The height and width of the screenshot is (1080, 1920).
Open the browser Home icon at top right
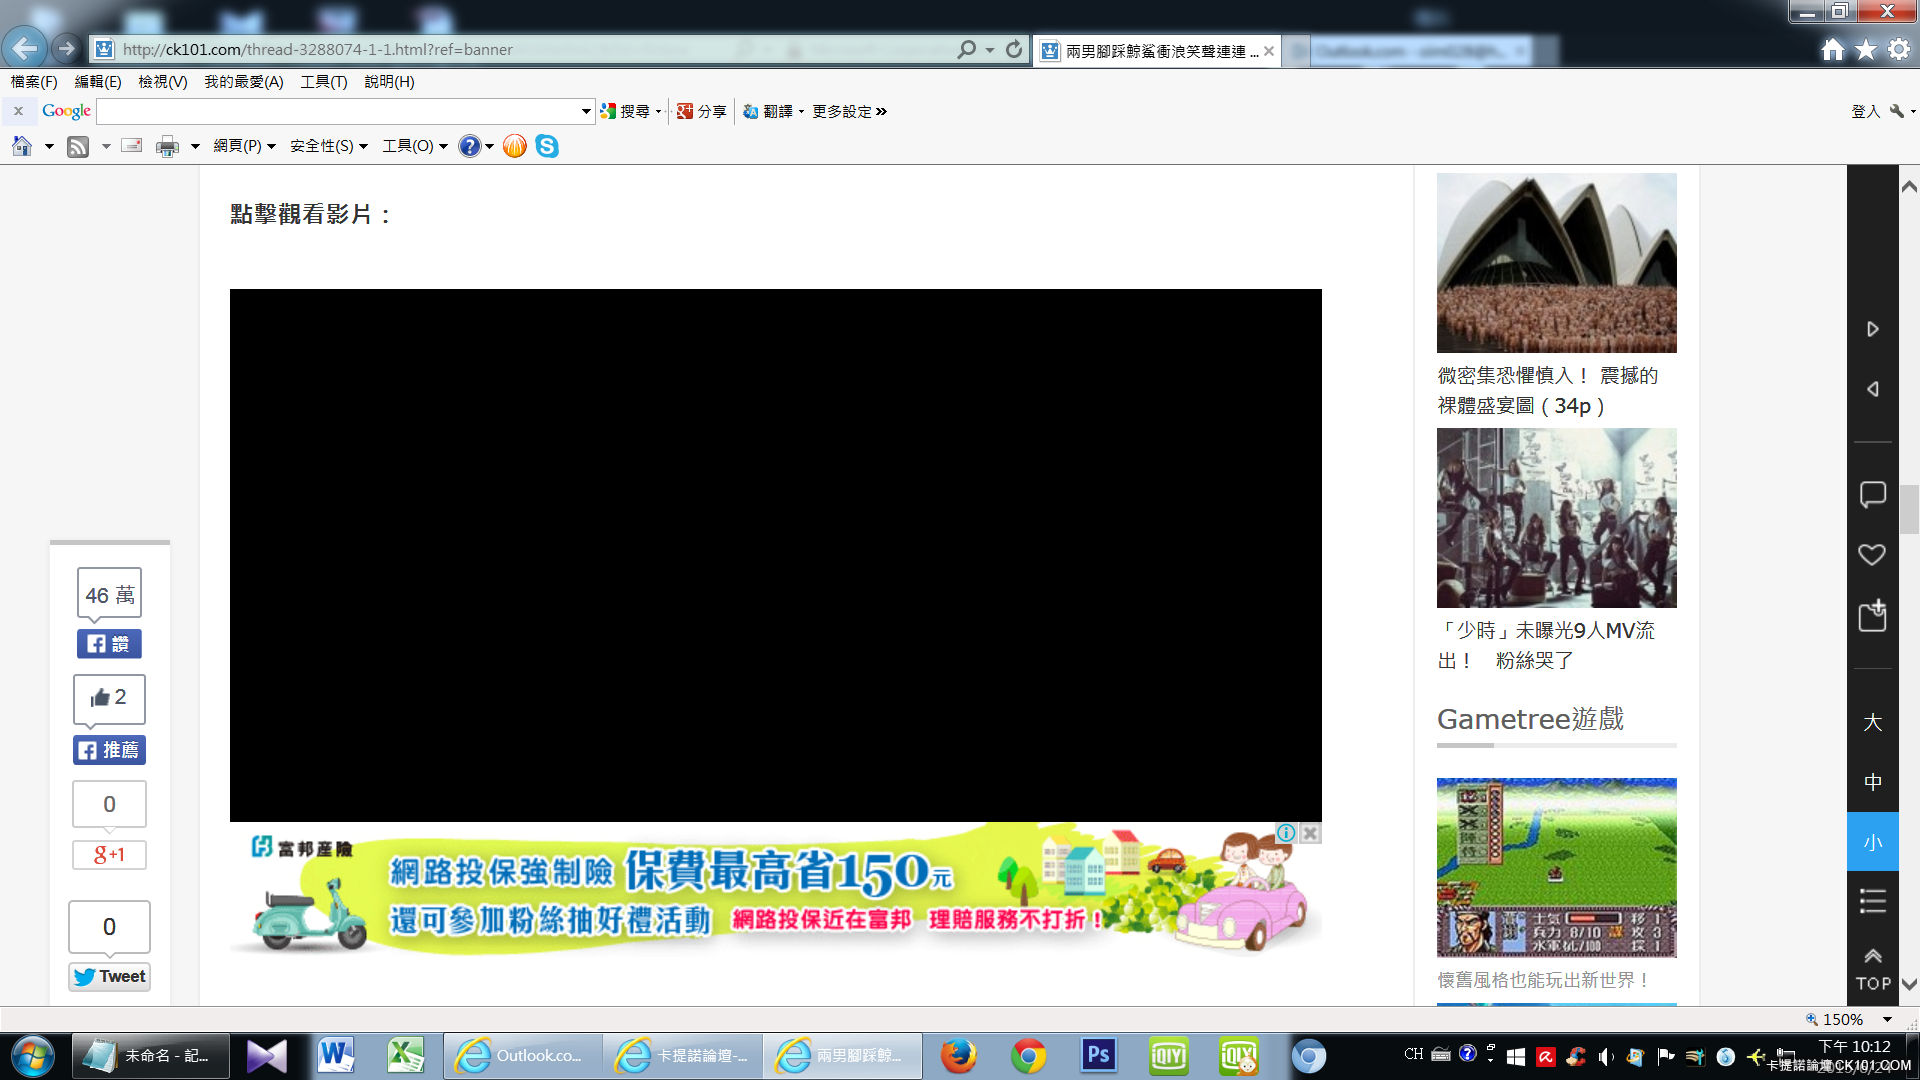tap(1832, 49)
